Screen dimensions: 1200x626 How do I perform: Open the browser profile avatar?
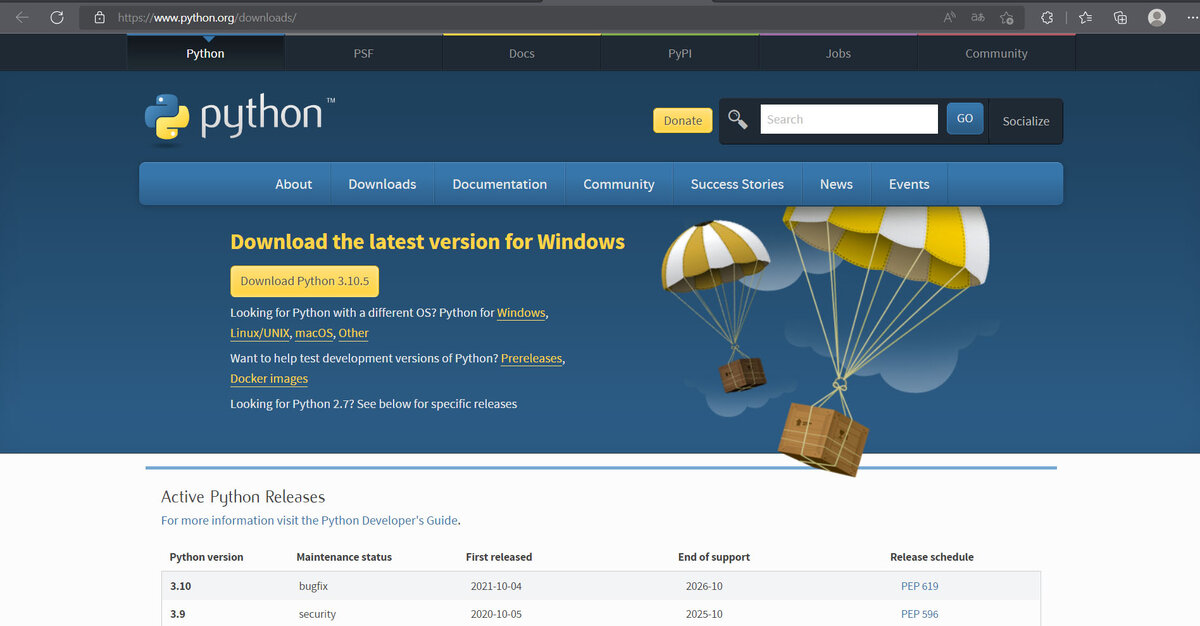[x=1157, y=17]
